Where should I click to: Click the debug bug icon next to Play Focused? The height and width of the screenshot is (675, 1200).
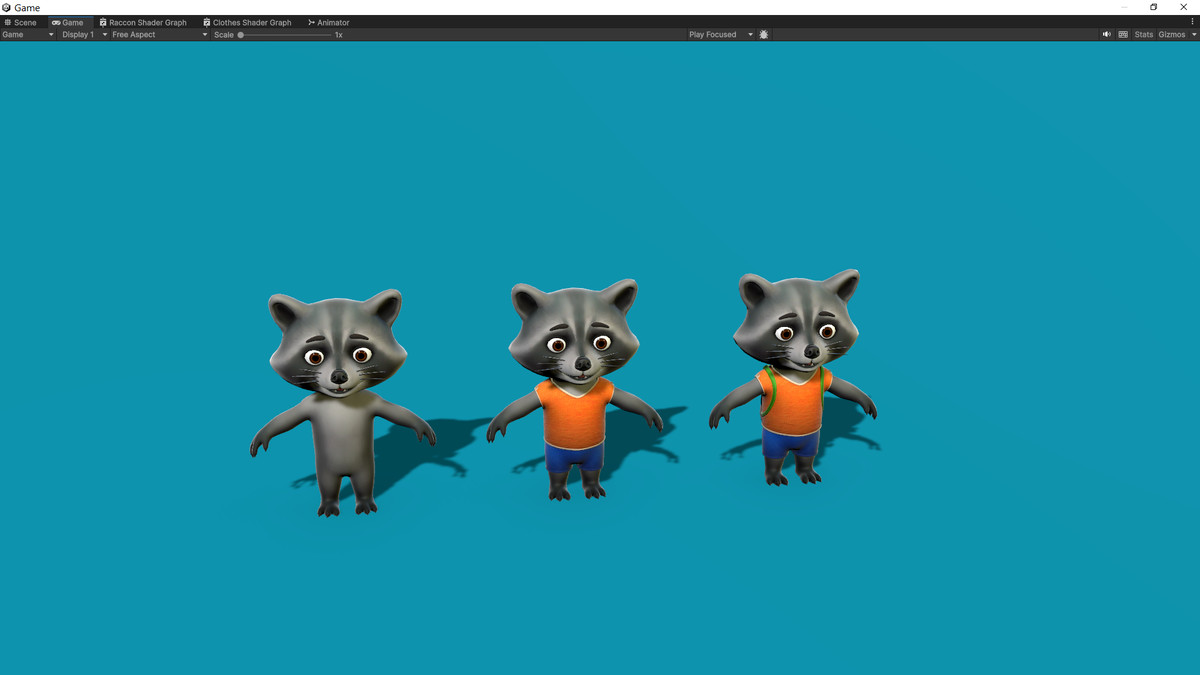point(763,34)
